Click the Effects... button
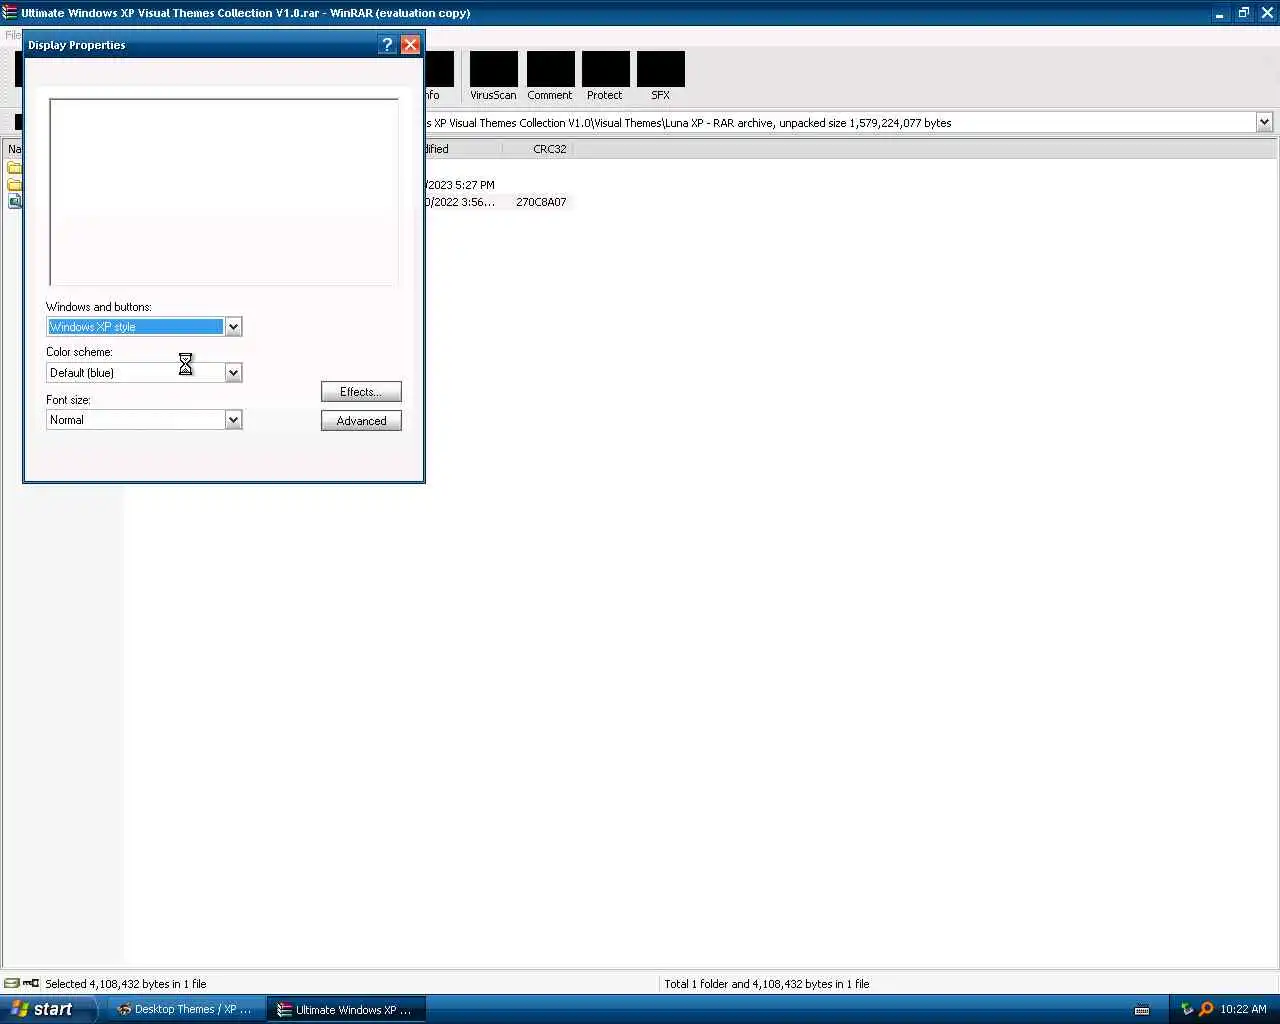Image resolution: width=1280 pixels, height=1024 pixels. pyautogui.click(x=361, y=392)
